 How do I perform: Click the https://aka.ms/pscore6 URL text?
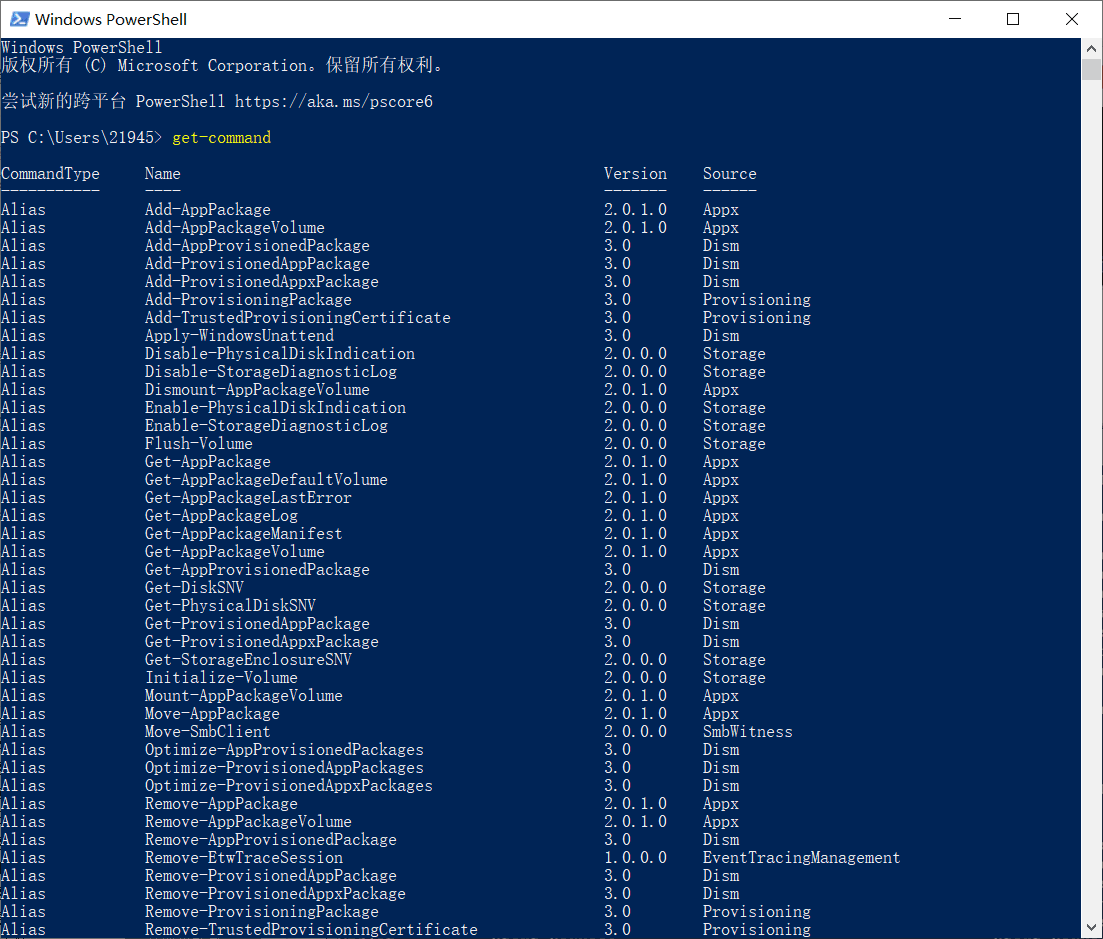333,102
